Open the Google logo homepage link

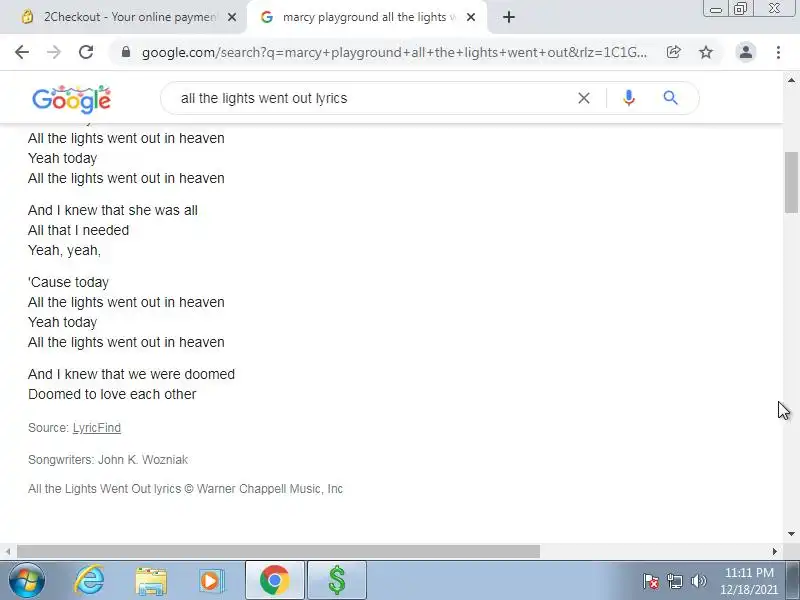click(x=71, y=99)
